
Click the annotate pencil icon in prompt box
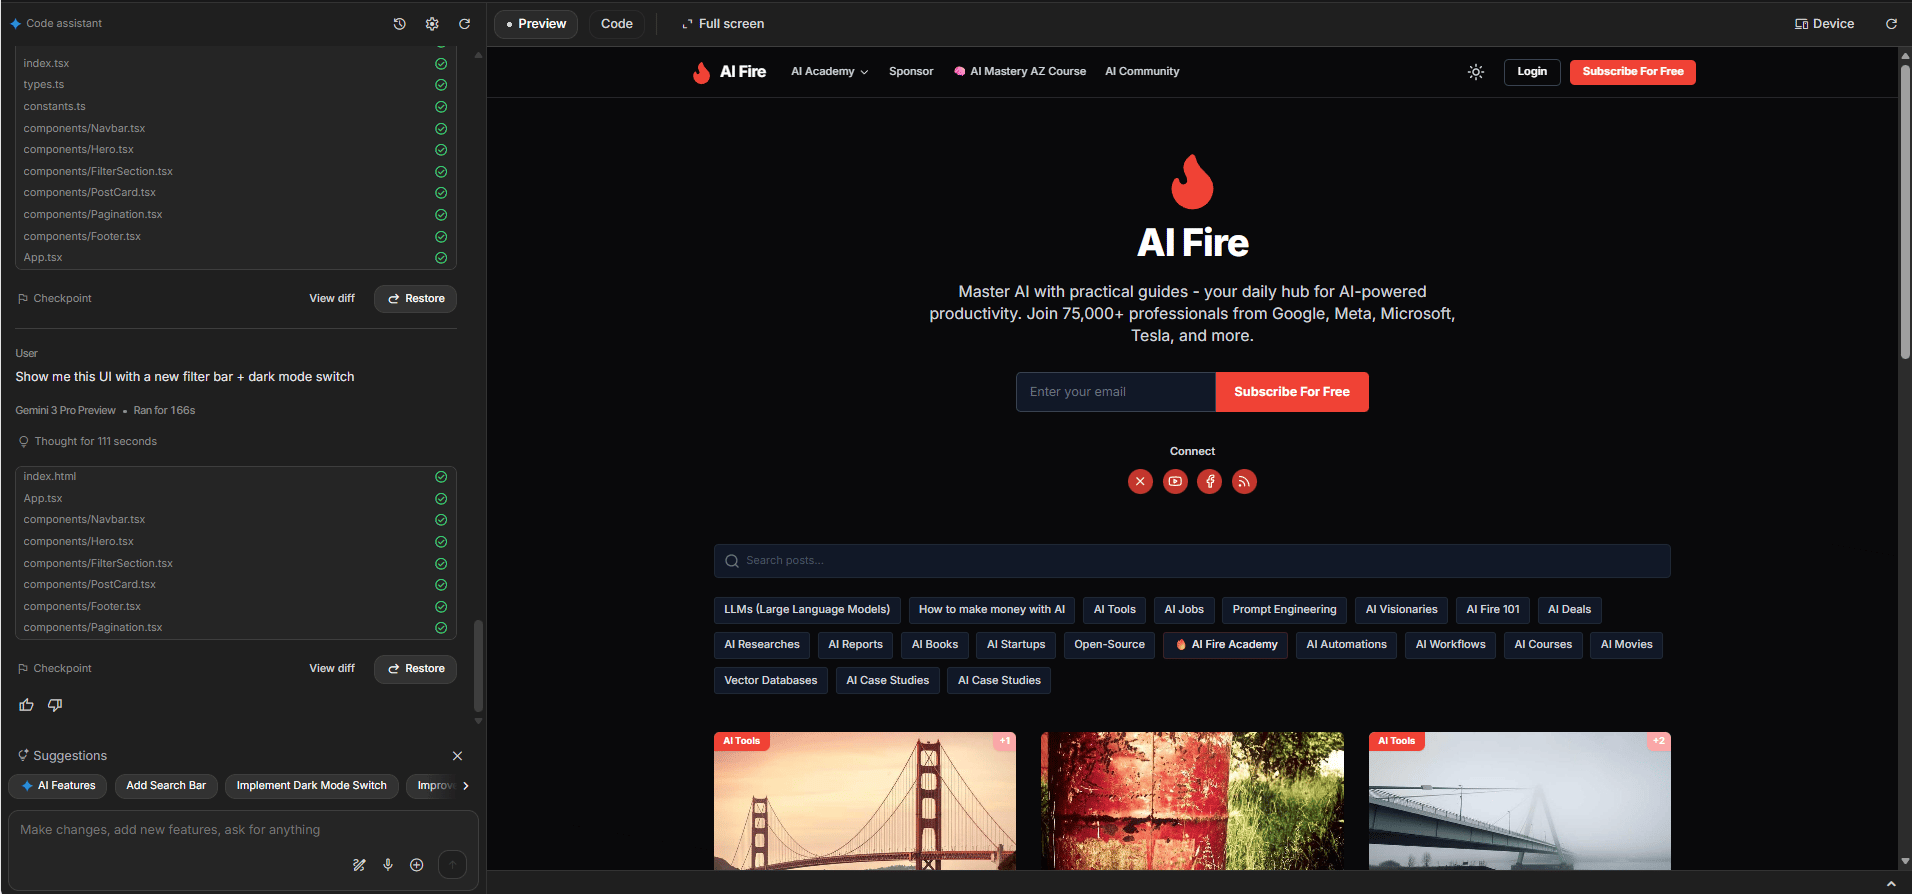[359, 865]
